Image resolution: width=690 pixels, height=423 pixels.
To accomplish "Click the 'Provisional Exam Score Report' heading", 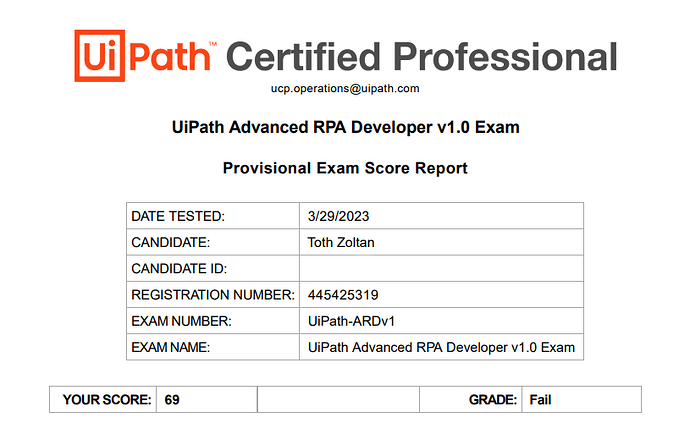I will [345, 168].
